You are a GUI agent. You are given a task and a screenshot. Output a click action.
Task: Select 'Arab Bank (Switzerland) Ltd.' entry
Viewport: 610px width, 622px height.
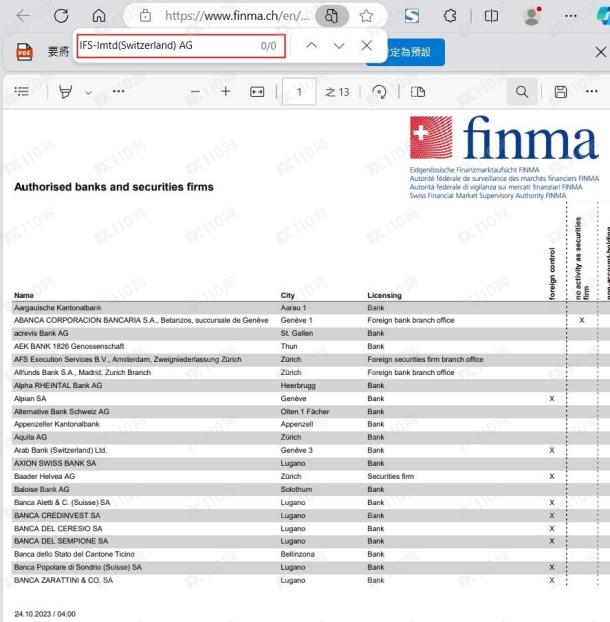pyautogui.click(x=61, y=450)
